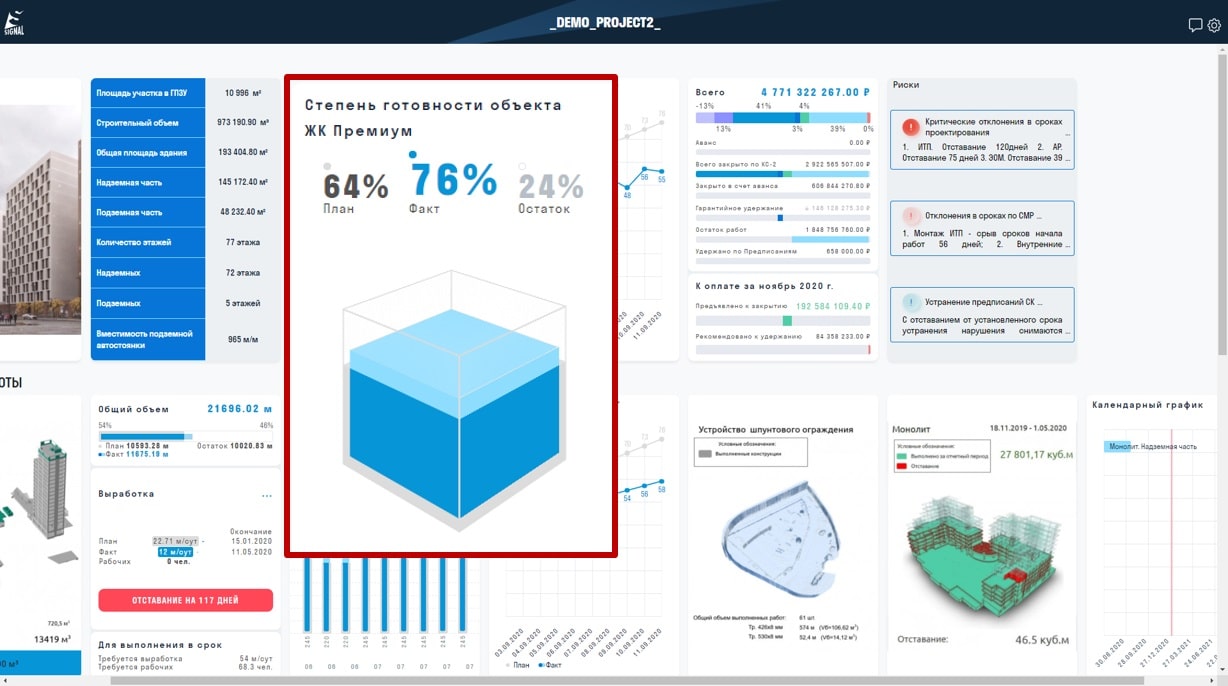The height and width of the screenshot is (686, 1228).
Task: Toggle the Факт 76% indicator dot
Action: click(413, 155)
